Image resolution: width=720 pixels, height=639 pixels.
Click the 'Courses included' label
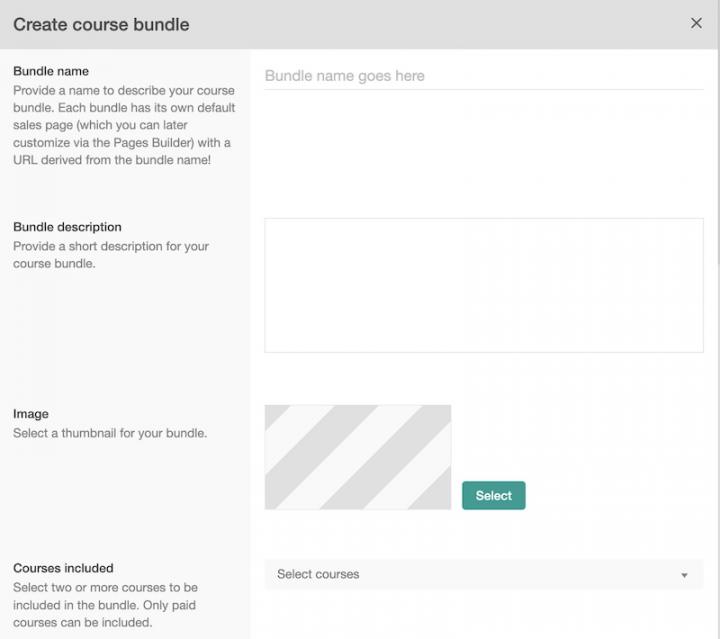(63, 568)
